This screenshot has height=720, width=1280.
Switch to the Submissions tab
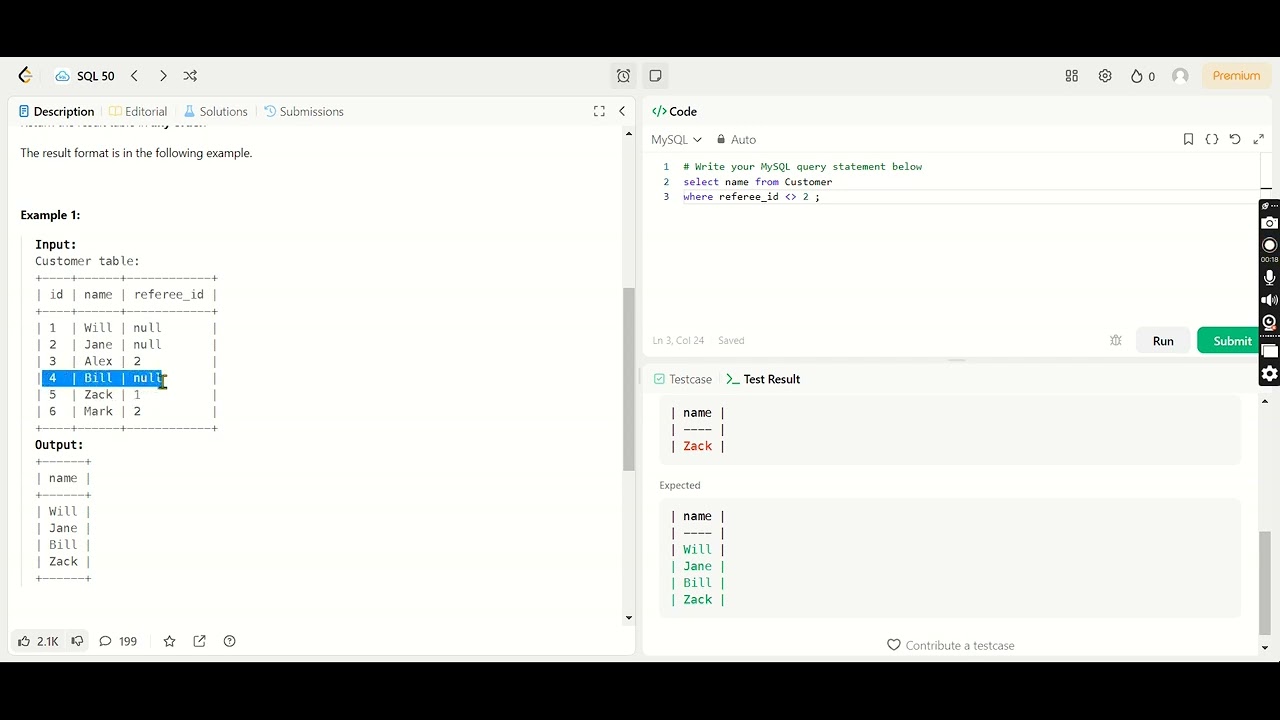[x=304, y=111]
